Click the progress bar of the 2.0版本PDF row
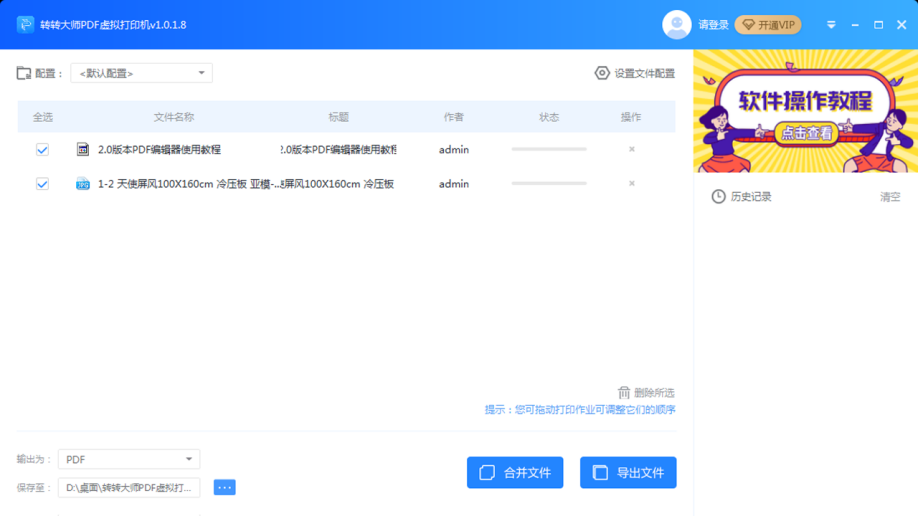Screen dimensions: 918x516 click(x=549, y=149)
